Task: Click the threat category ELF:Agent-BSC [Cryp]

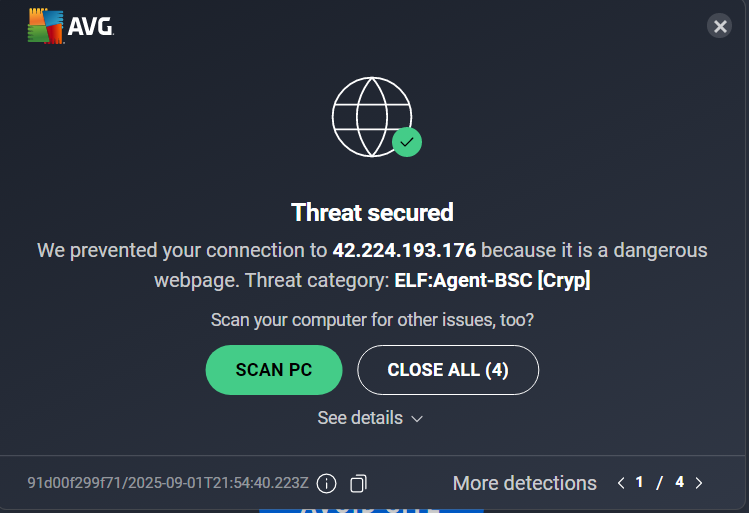Action: click(492, 280)
